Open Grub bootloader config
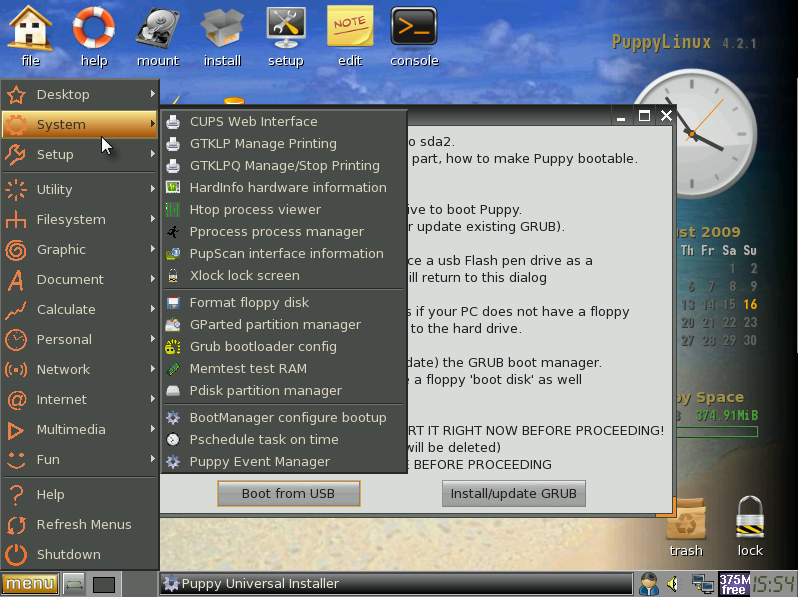The image size is (798, 597). [284, 347]
